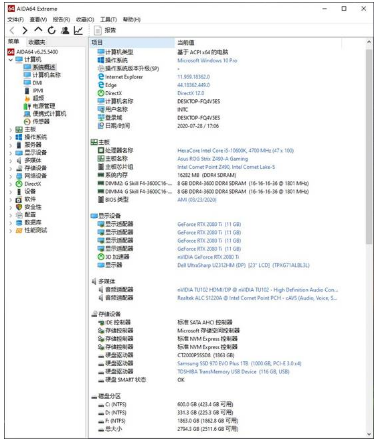
Task: Open the user icon in the toolbar
Action: coord(65,30)
